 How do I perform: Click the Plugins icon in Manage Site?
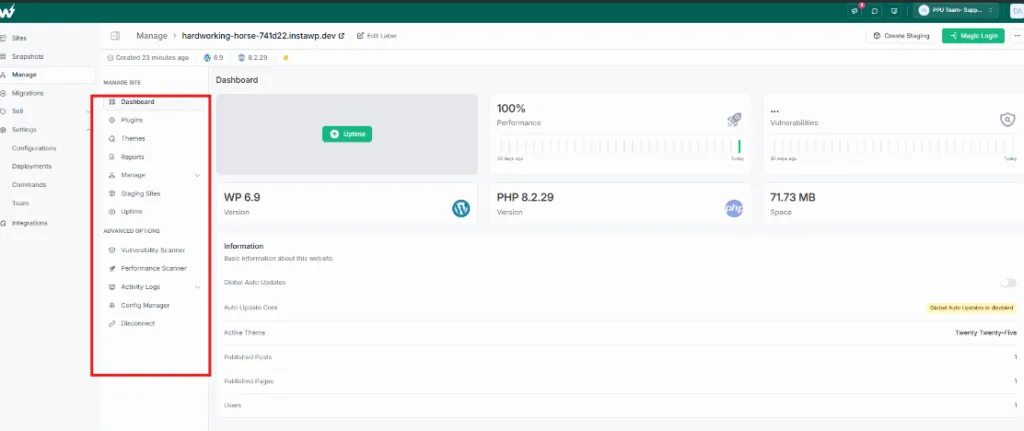point(112,120)
